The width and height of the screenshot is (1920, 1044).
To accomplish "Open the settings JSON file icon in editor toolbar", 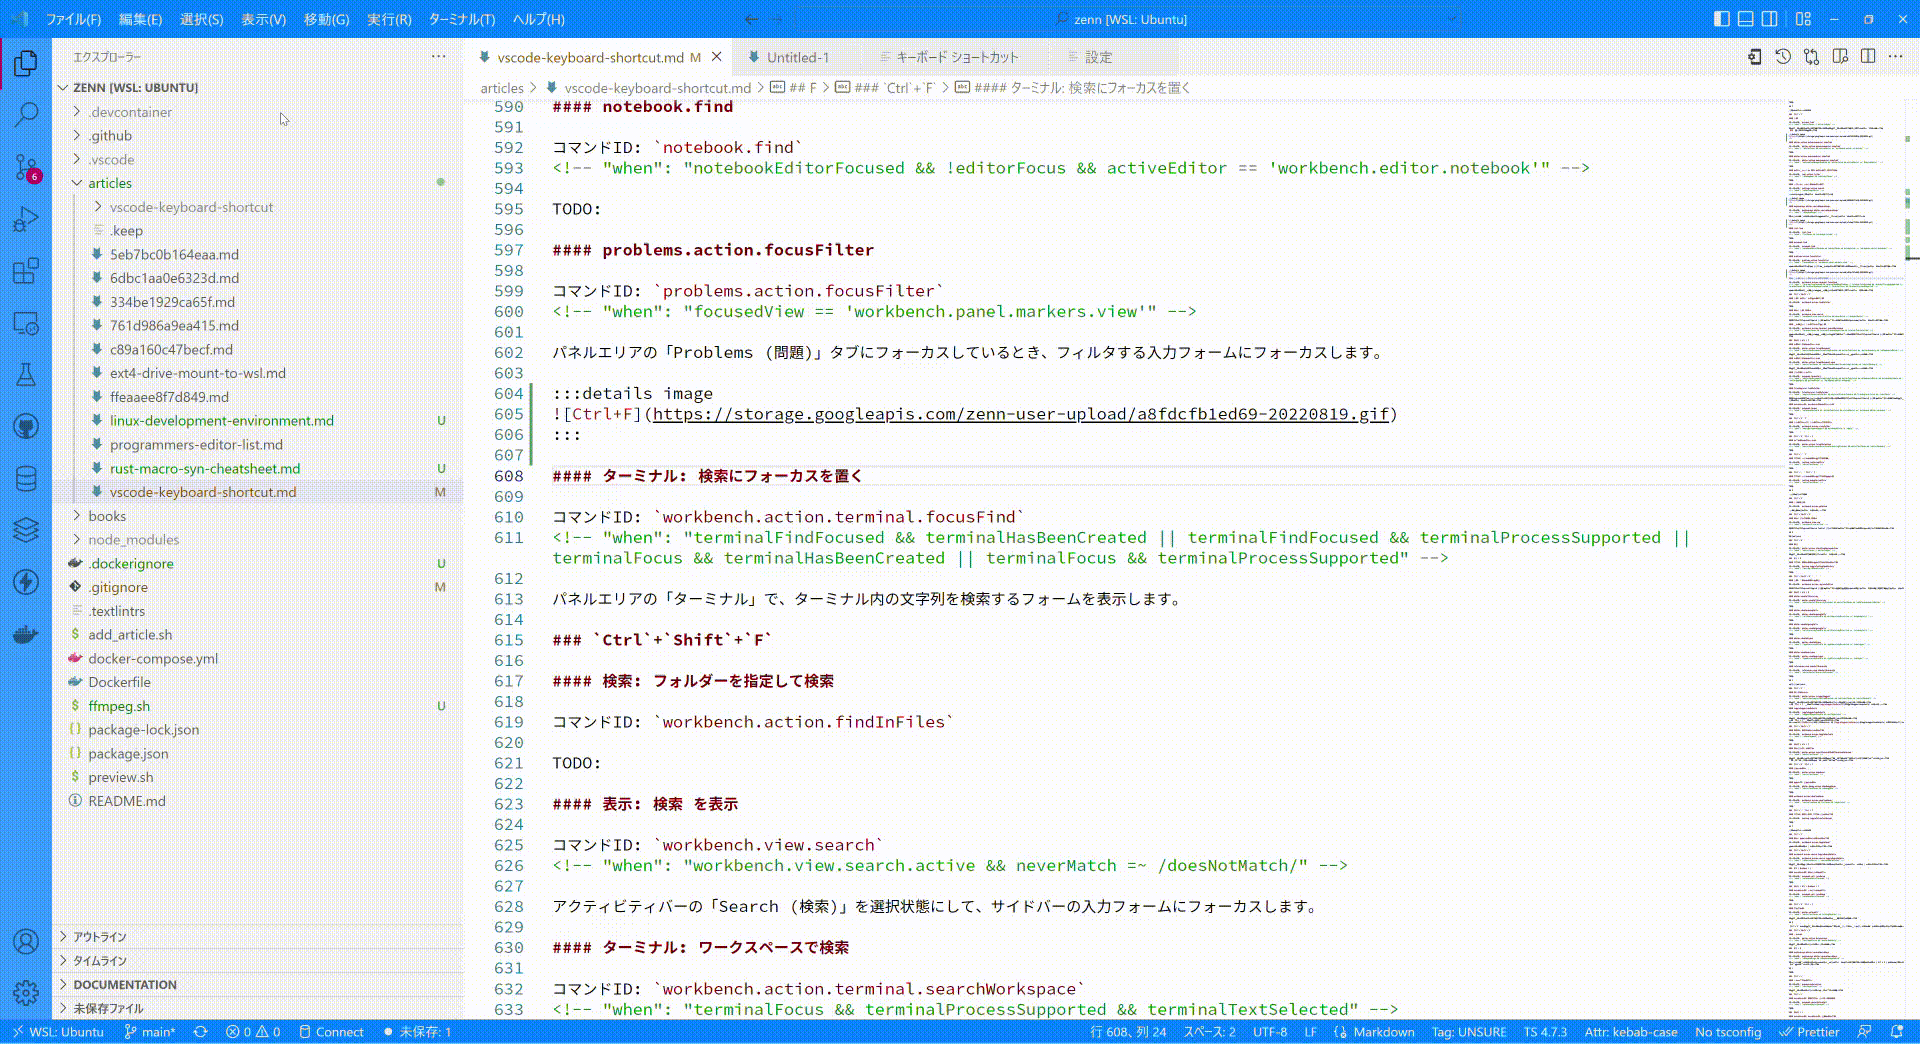I will coord(1754,57).
